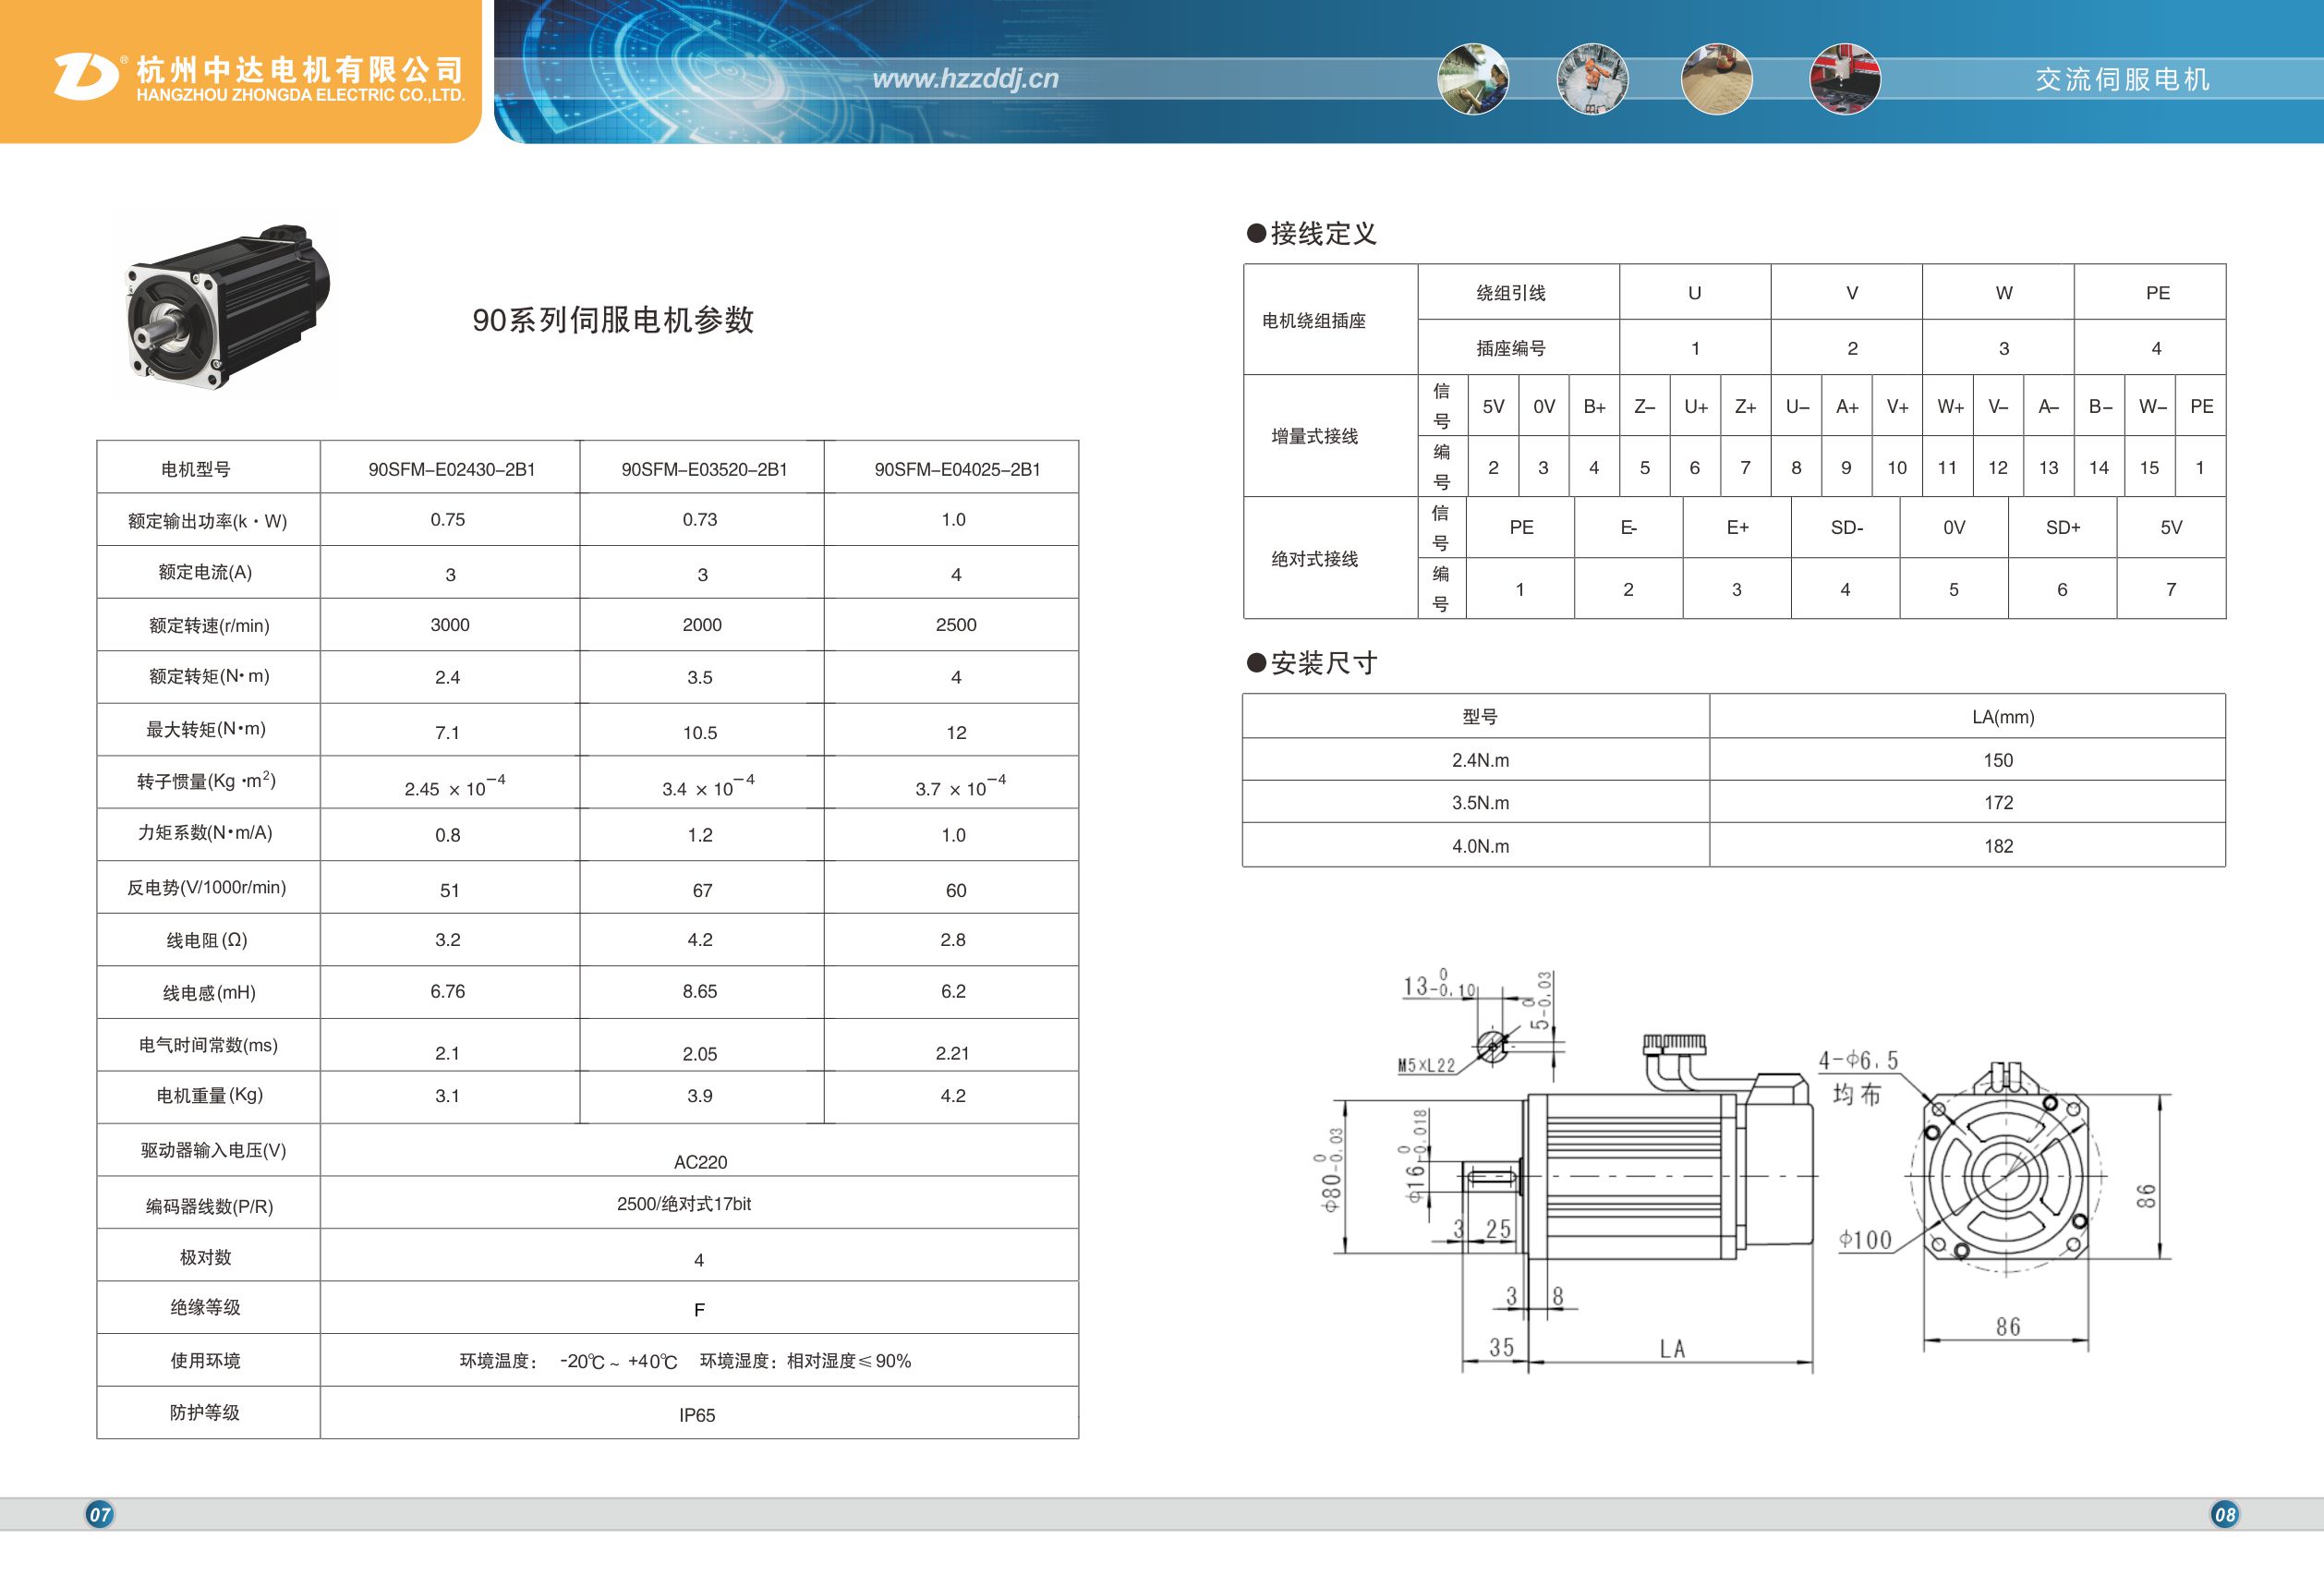Click rated speed value 2500
The width and height of the screenshot is (2324, 1588).
pos(956,624)
